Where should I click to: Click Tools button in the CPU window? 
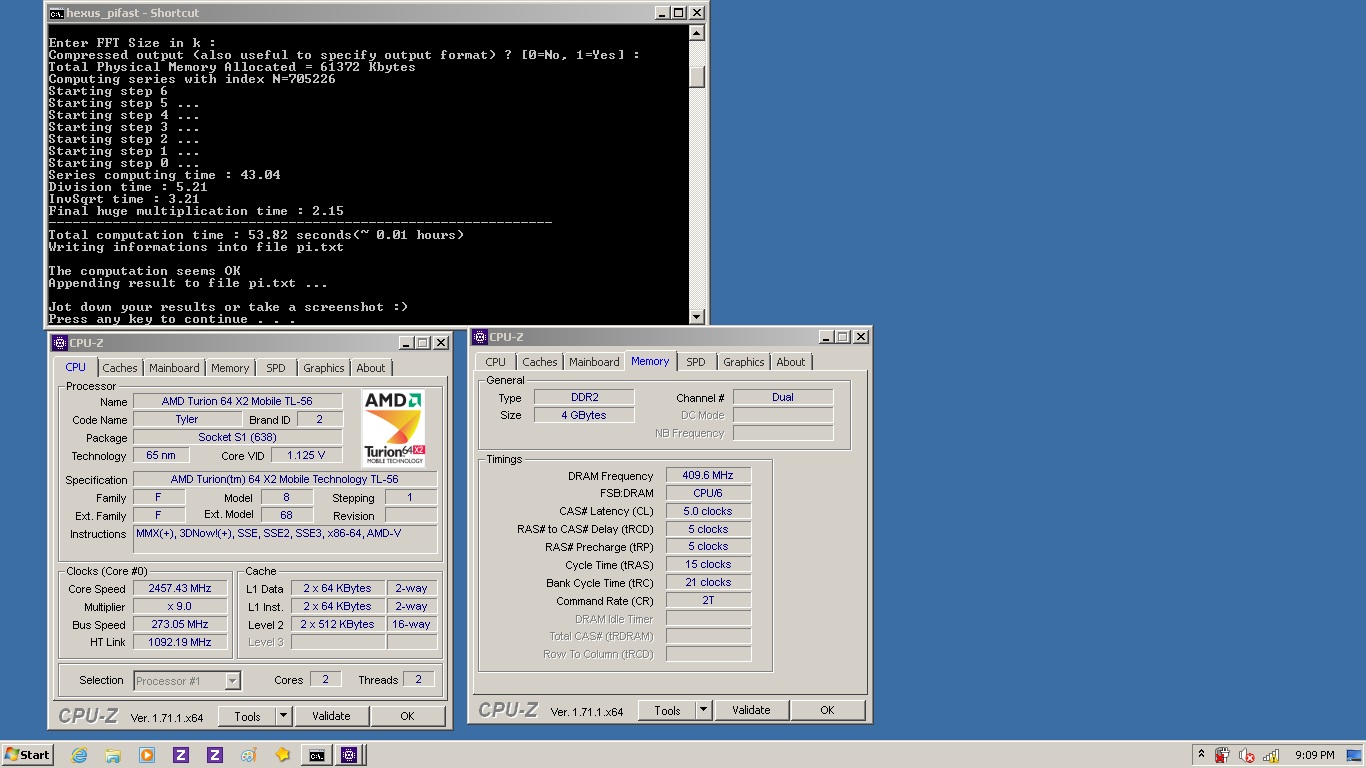(x=247, y=716)
